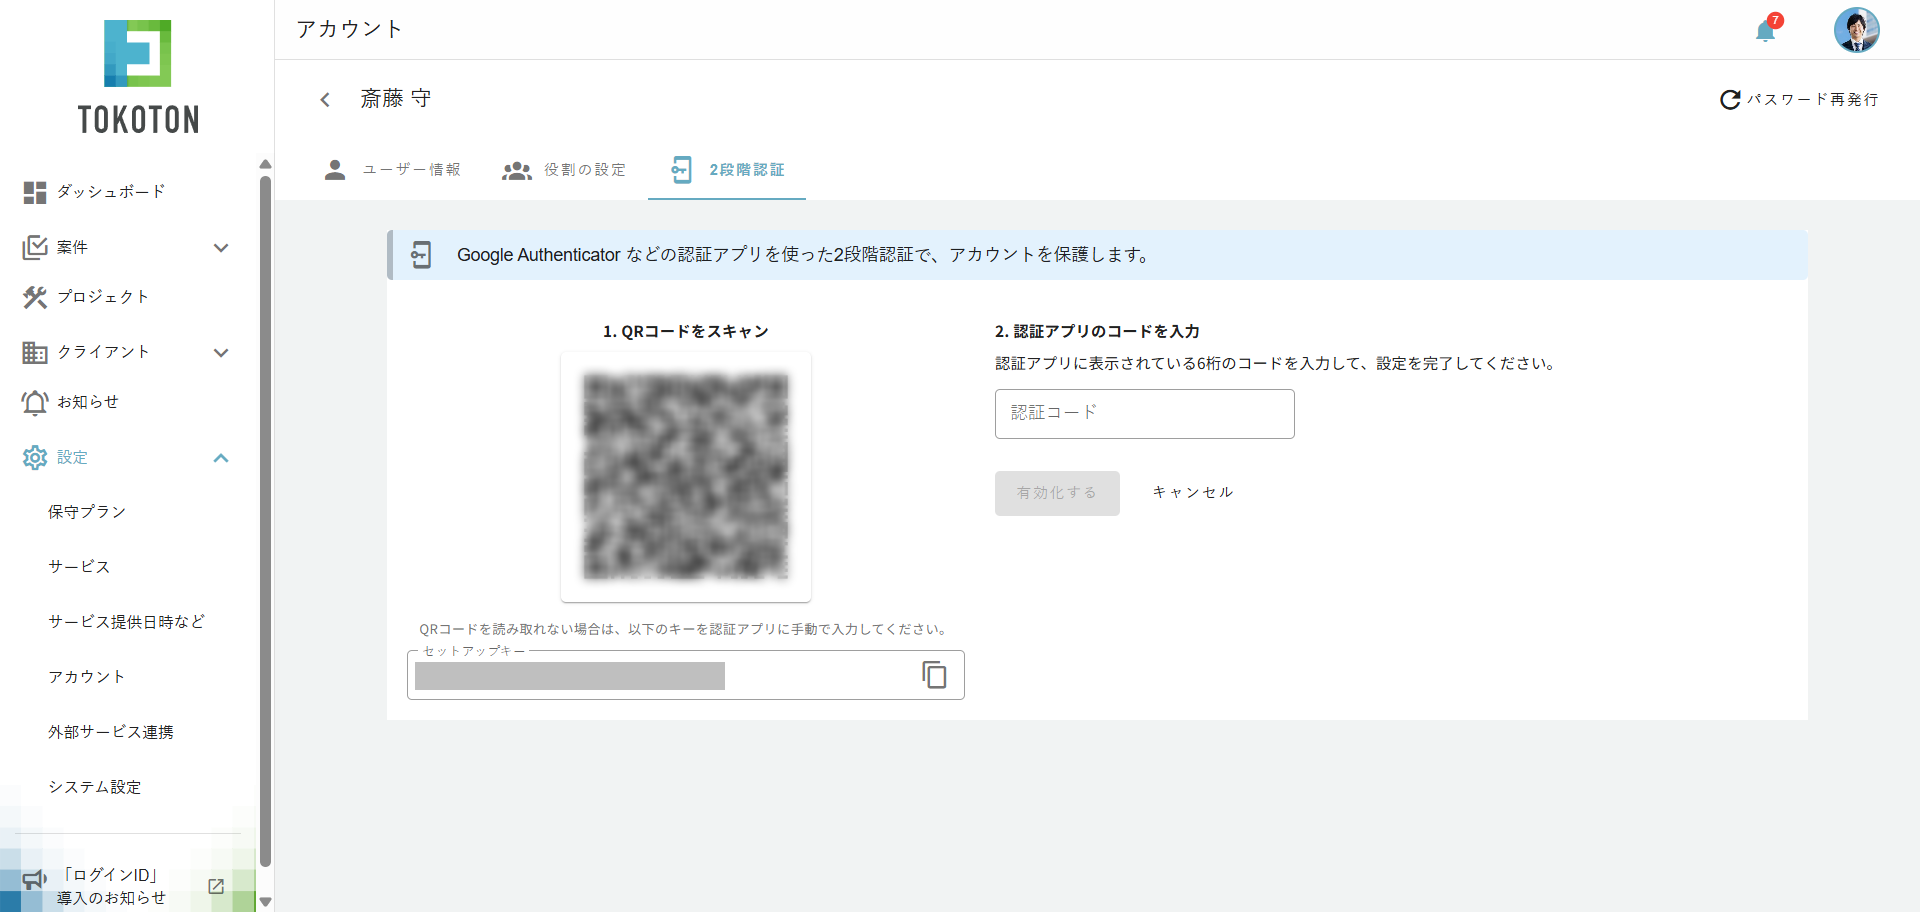Click the ダッシュボード grid icon

[35, 192]
